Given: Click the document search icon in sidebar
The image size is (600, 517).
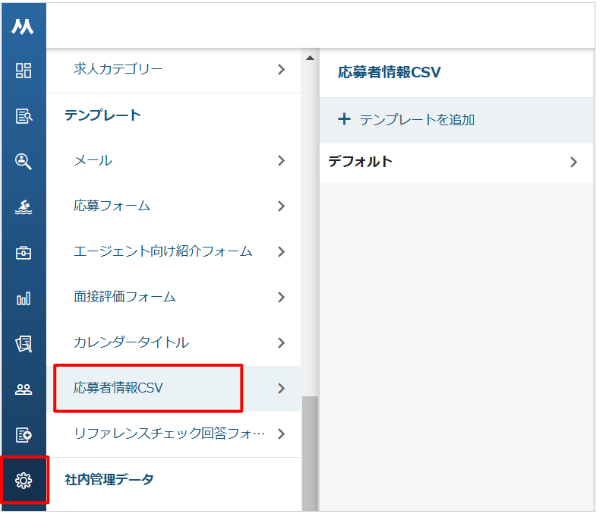Looking at the screenshot, I should point(23,116).
